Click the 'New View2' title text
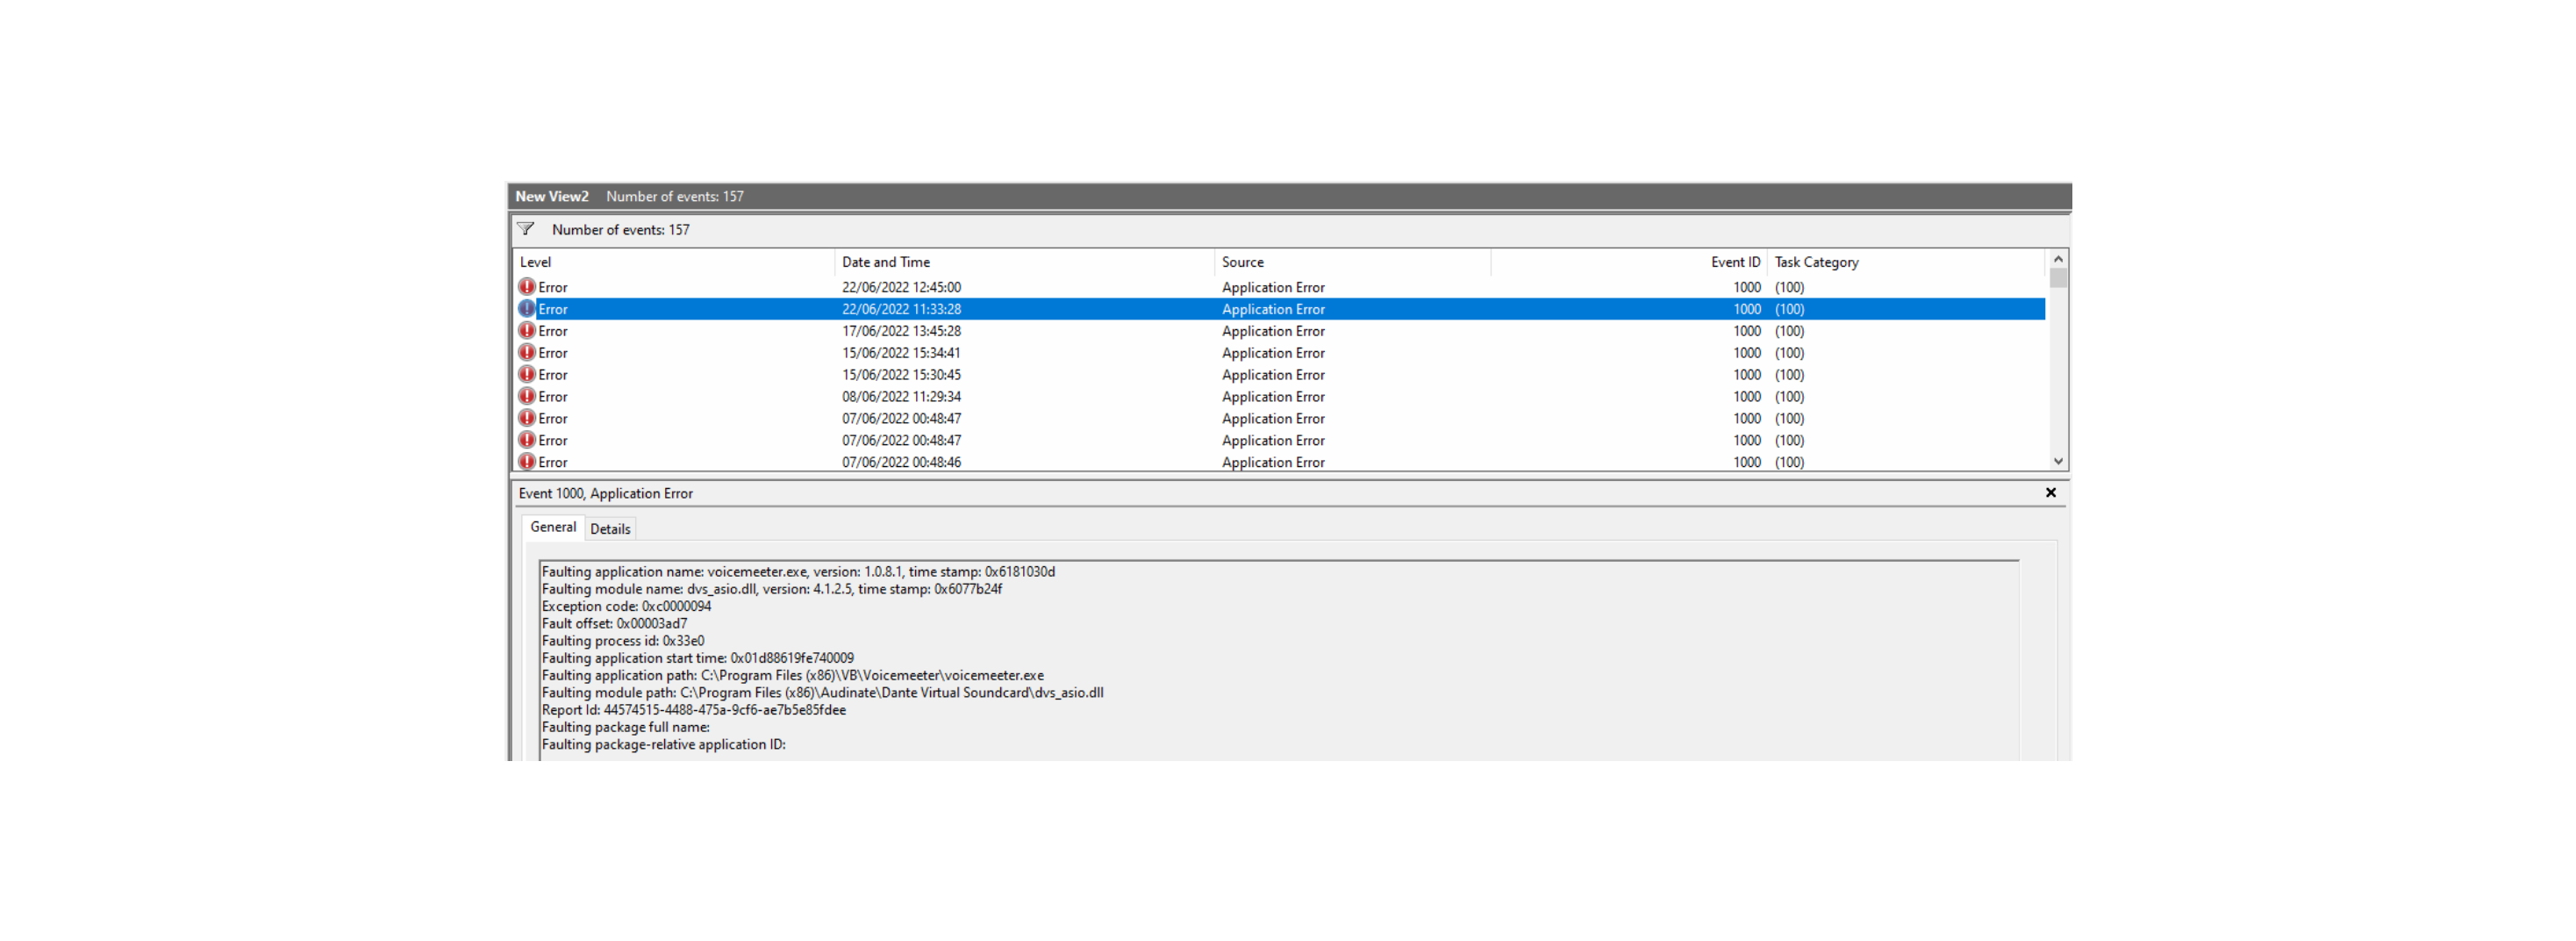The width and height of the screenshot is (2576, 941). click(x=552, y=196)
